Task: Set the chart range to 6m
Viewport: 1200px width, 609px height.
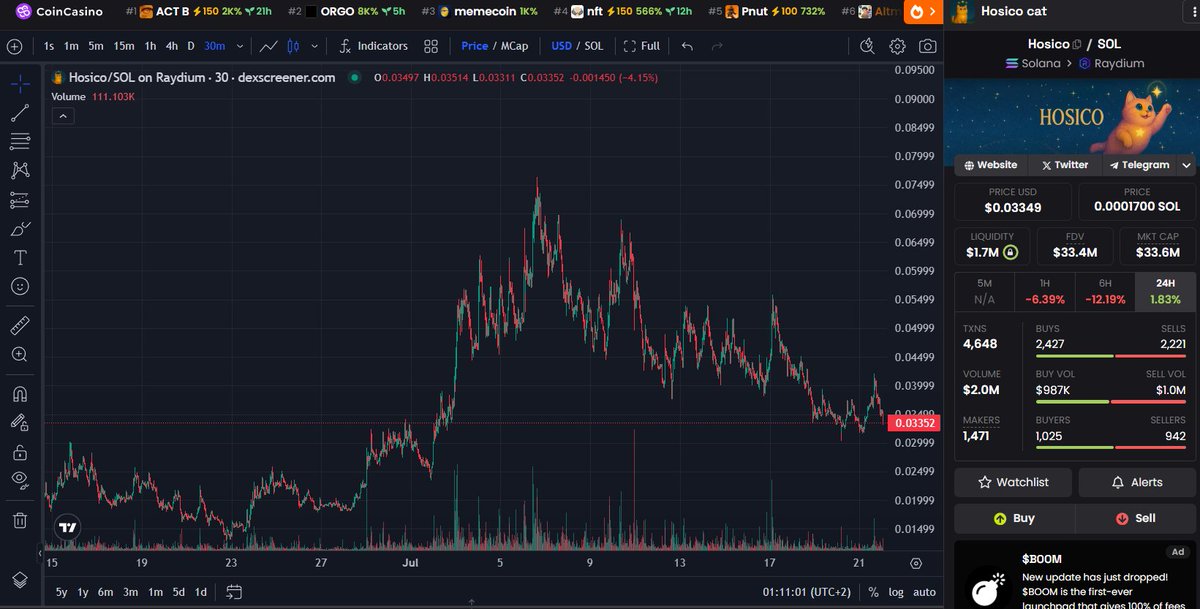Action: [x=106, y=592]
